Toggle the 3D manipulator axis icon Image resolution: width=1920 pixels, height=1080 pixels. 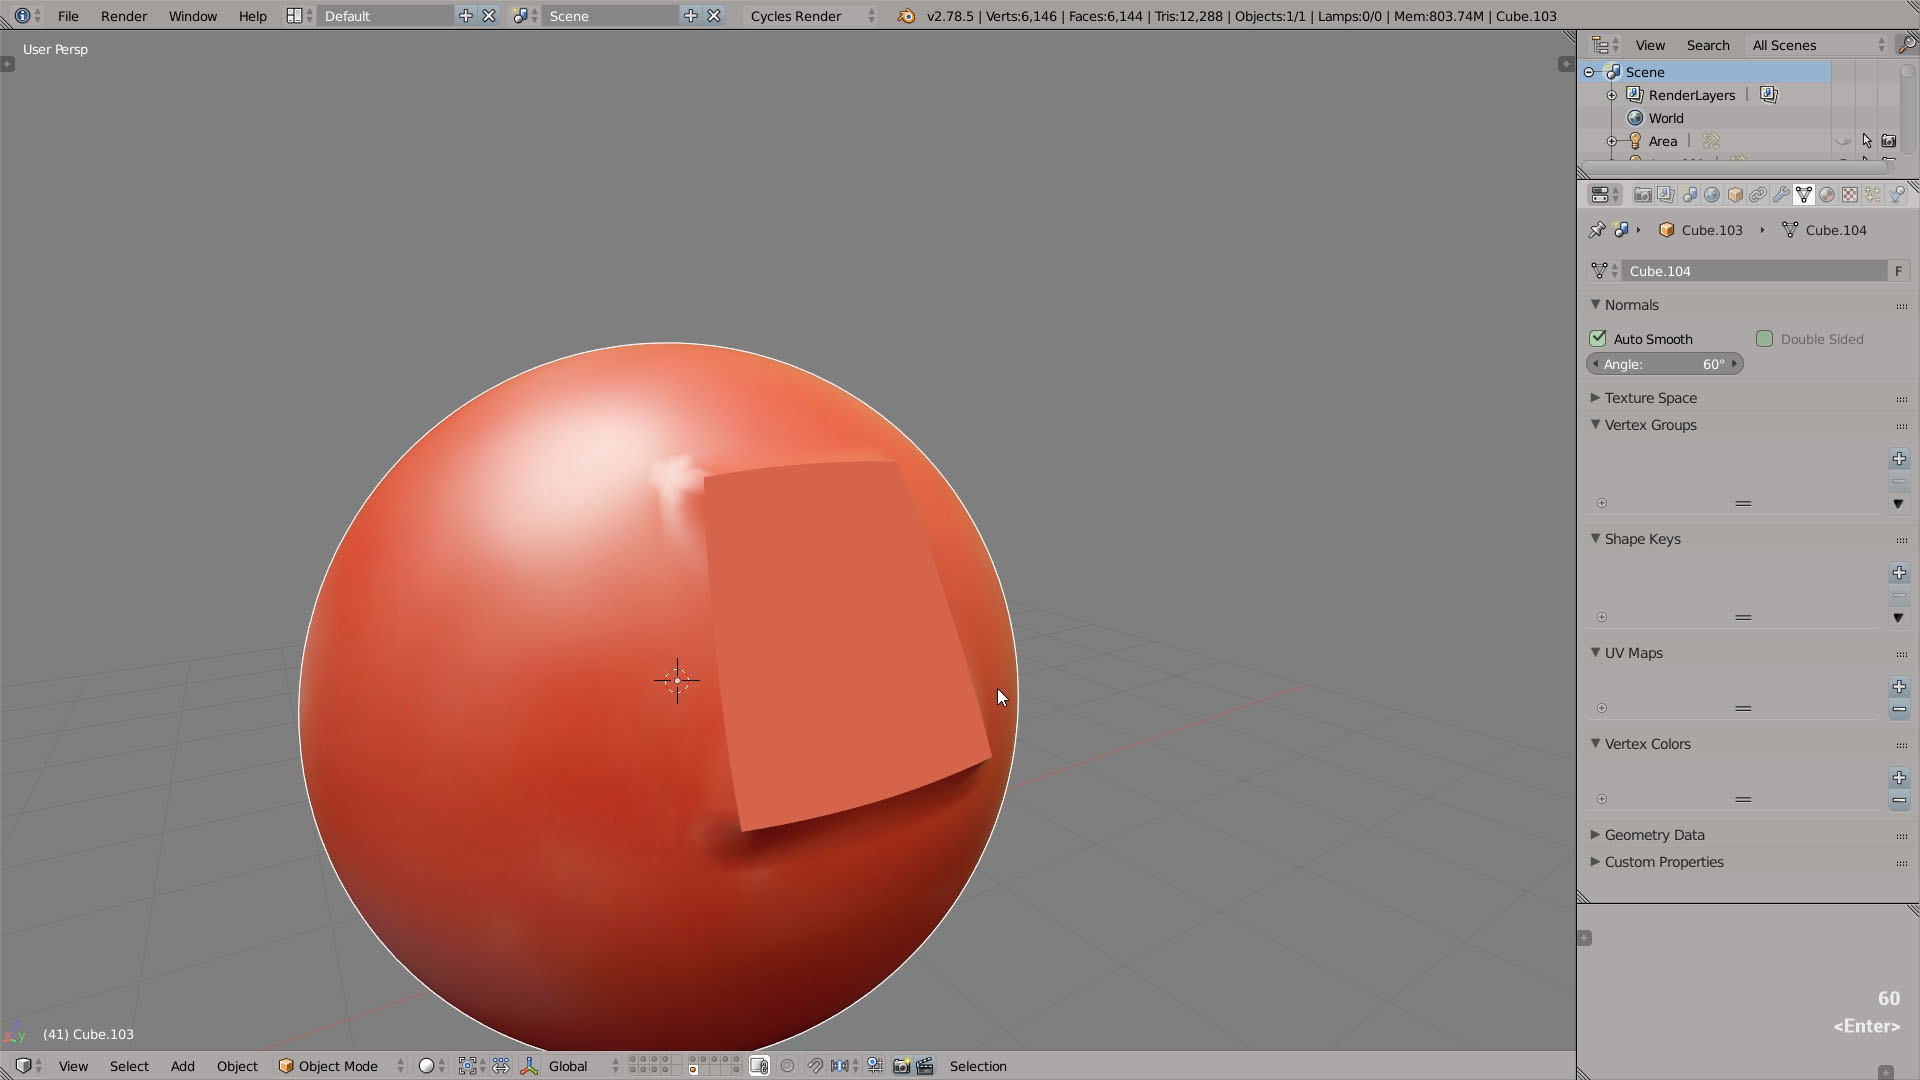[529, 1066]
